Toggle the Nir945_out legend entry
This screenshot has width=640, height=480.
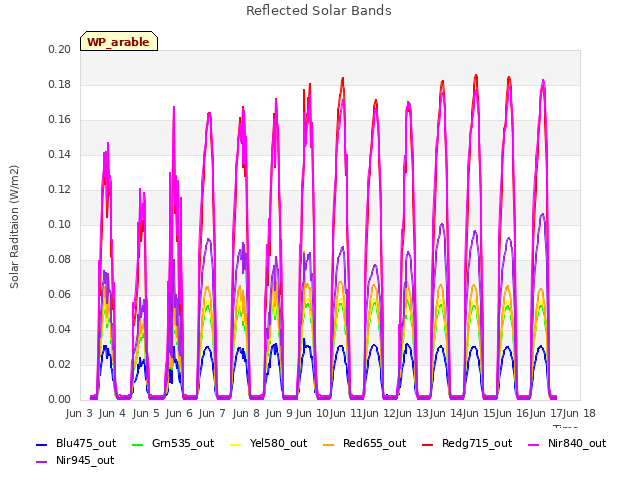point(75,461)
